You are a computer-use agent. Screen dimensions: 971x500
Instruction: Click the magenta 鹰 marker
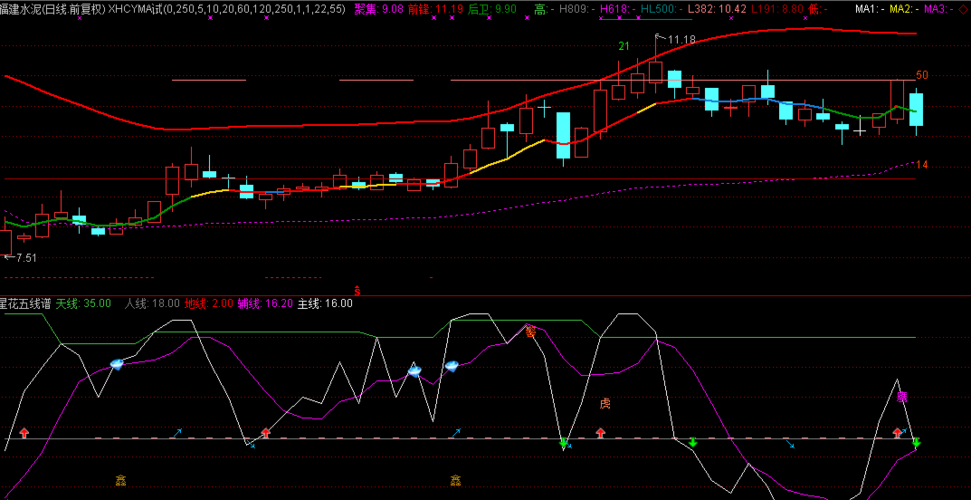point(902,397)
